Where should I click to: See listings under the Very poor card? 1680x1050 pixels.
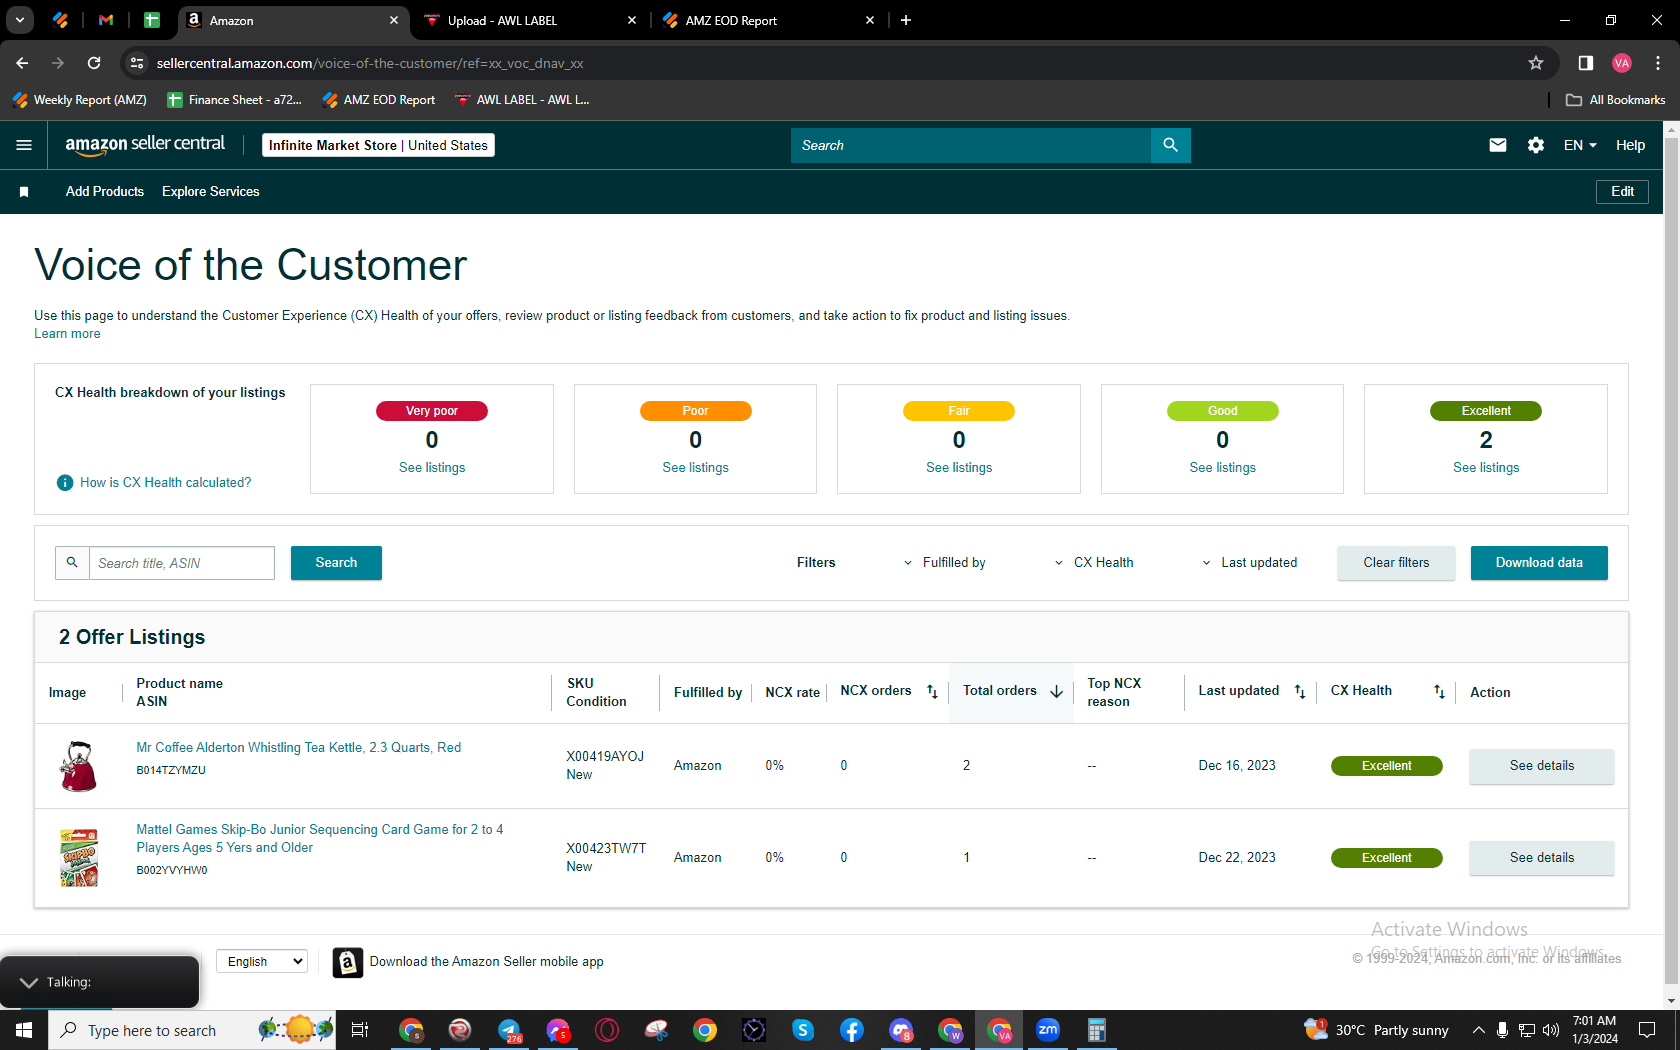[x=432, y=468]
